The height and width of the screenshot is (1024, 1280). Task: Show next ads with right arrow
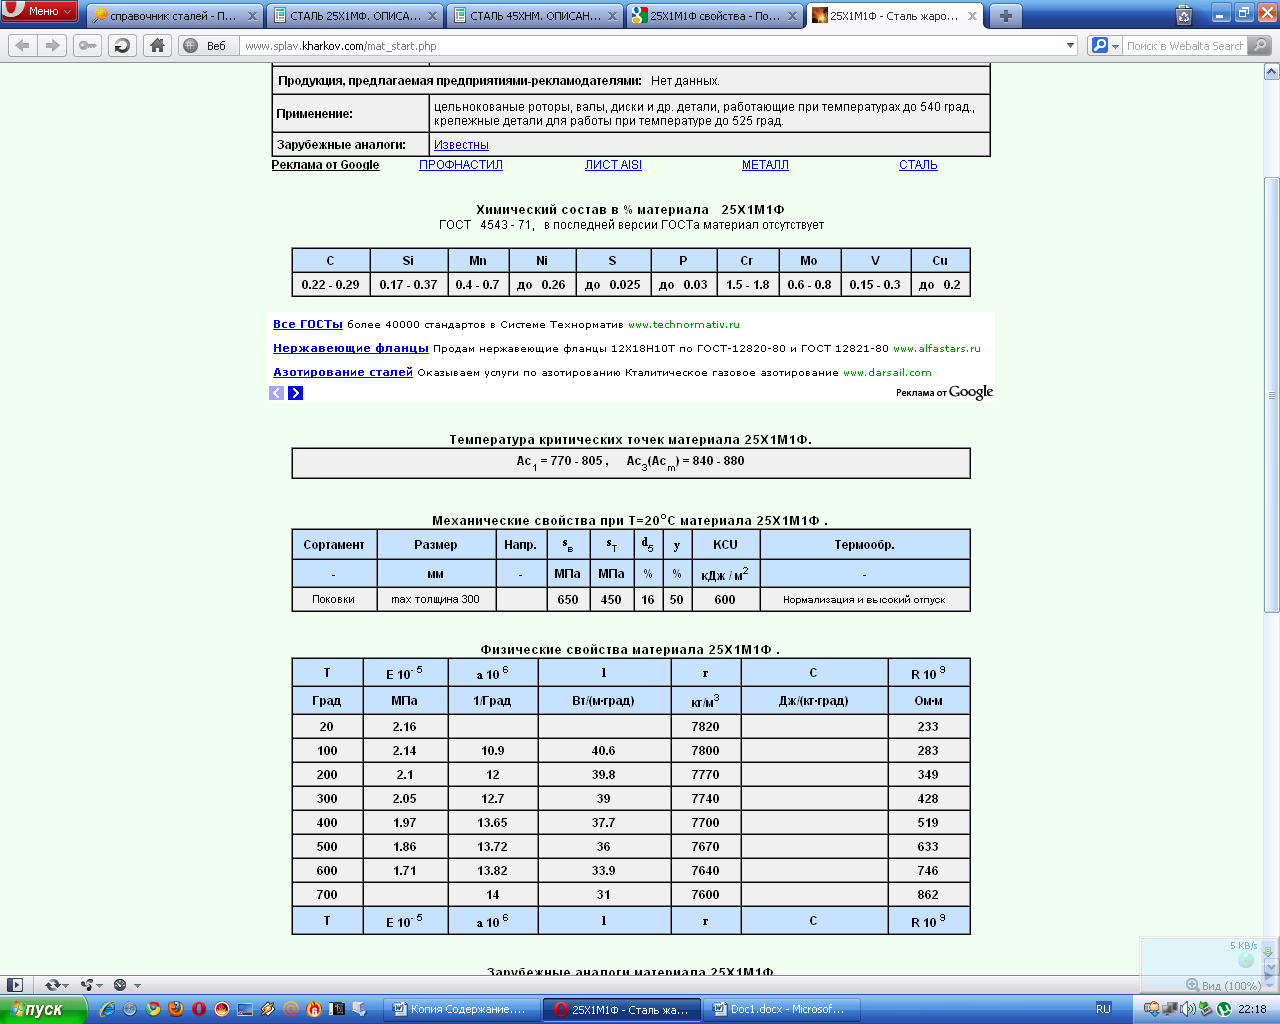point(296,393)
